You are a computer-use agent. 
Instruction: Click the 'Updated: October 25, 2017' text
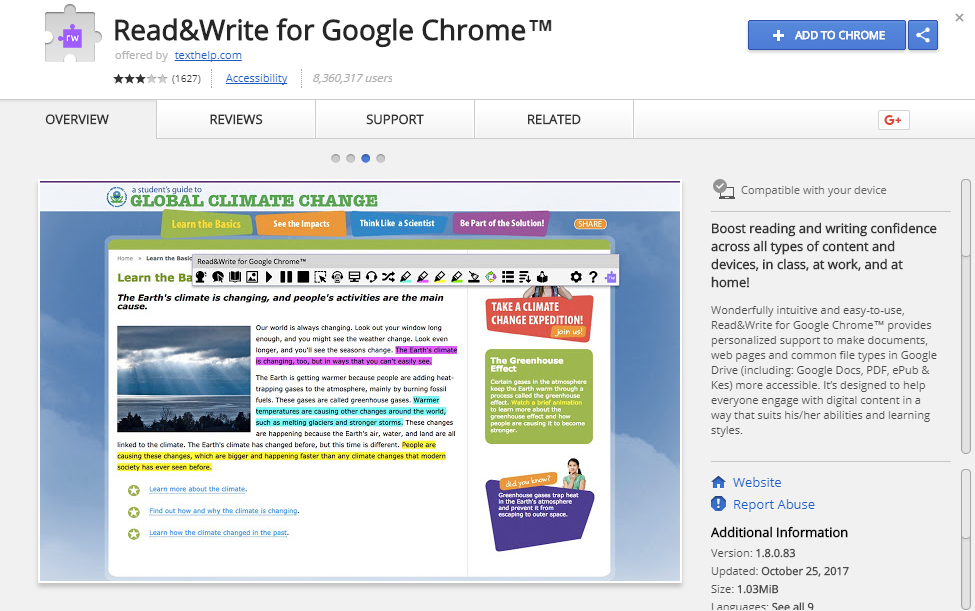tap(780, 571)
